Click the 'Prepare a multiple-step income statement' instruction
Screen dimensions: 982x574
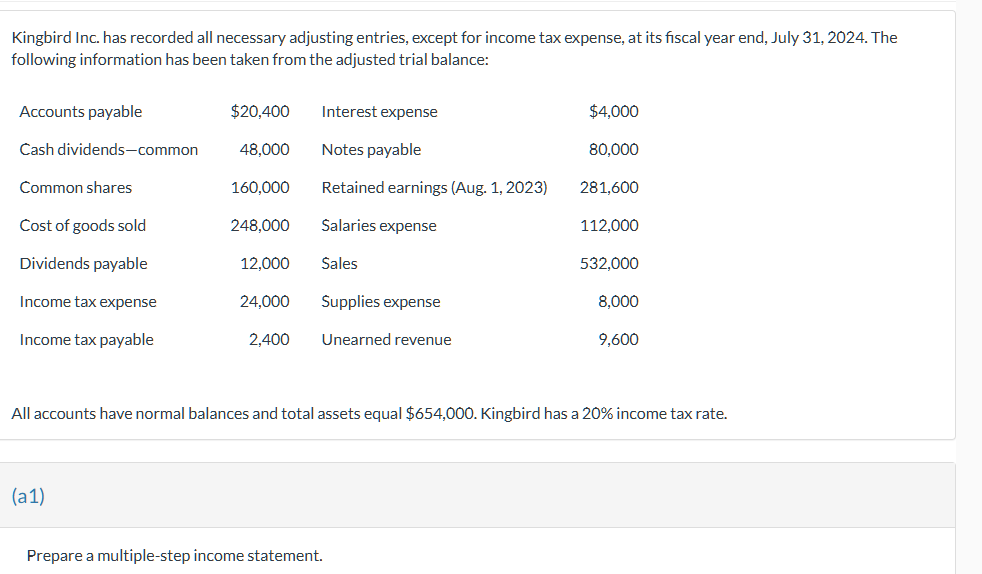(x=175, y=555)
